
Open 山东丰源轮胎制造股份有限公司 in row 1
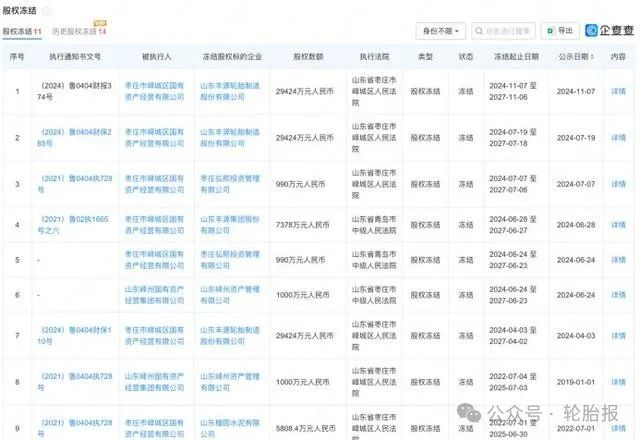point(230,91)
